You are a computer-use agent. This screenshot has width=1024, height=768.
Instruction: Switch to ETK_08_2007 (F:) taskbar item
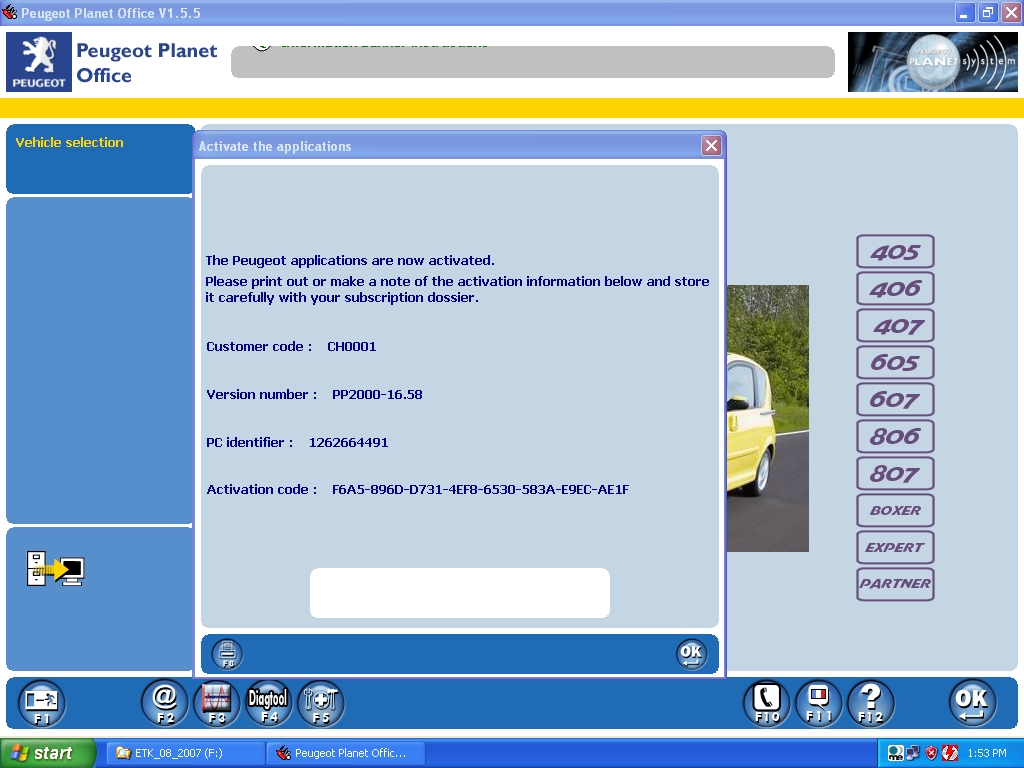pos(185,753)
